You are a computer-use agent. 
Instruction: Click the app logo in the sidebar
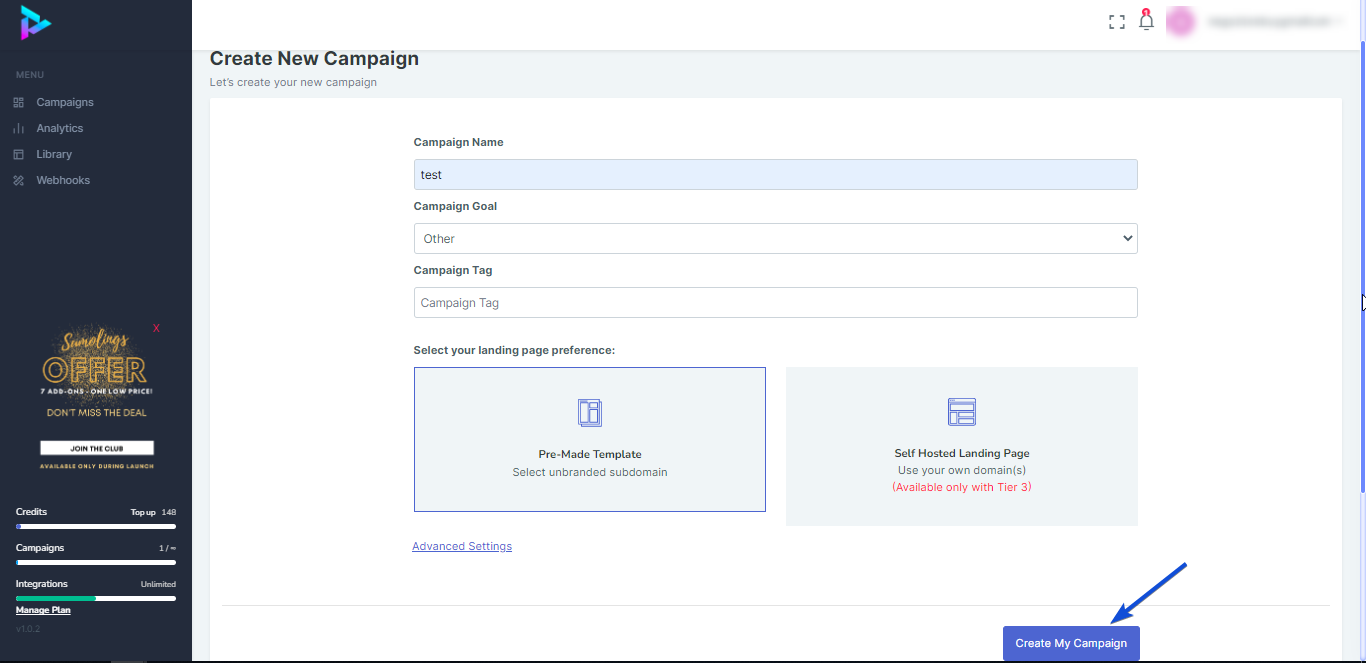coord(35,22)
